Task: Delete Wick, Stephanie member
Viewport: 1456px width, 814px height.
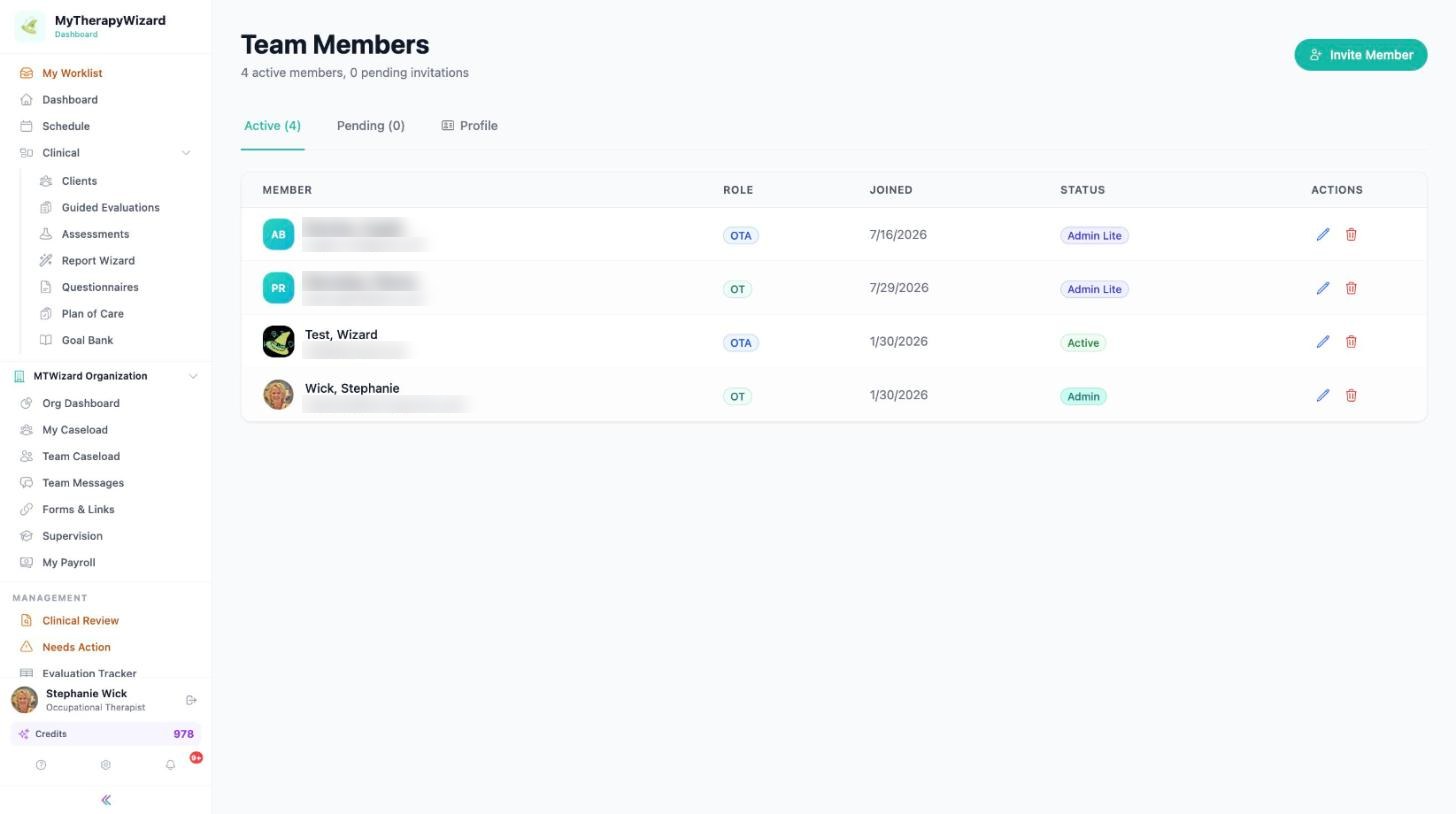Action: pos(1351,395)
